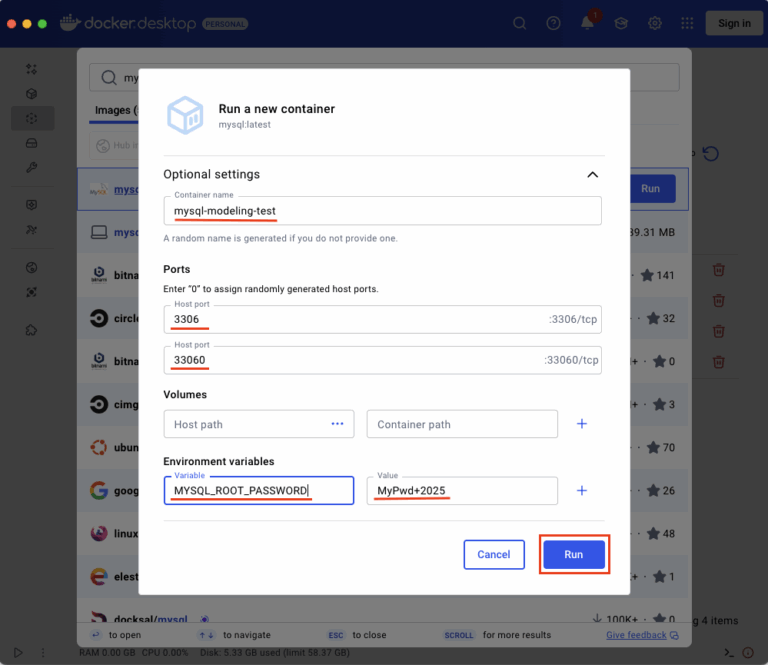768x665 pixels.
Task: Collapse the Optional settings section
Action: point(592,175)
